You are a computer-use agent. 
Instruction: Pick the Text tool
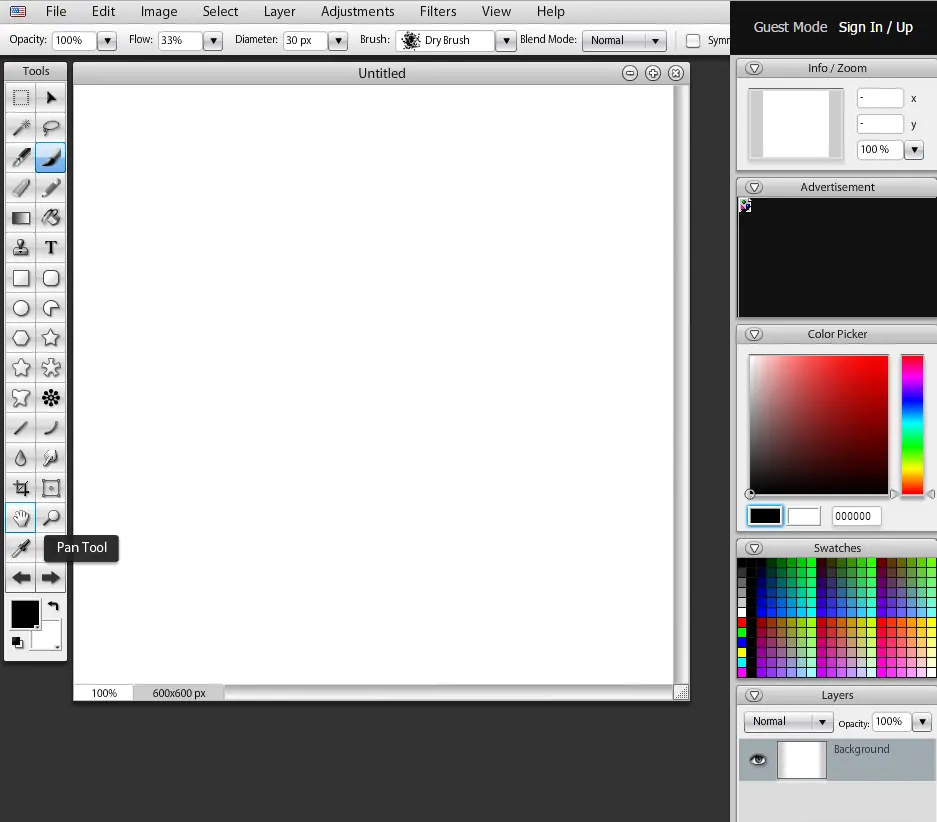coord(51,248)
